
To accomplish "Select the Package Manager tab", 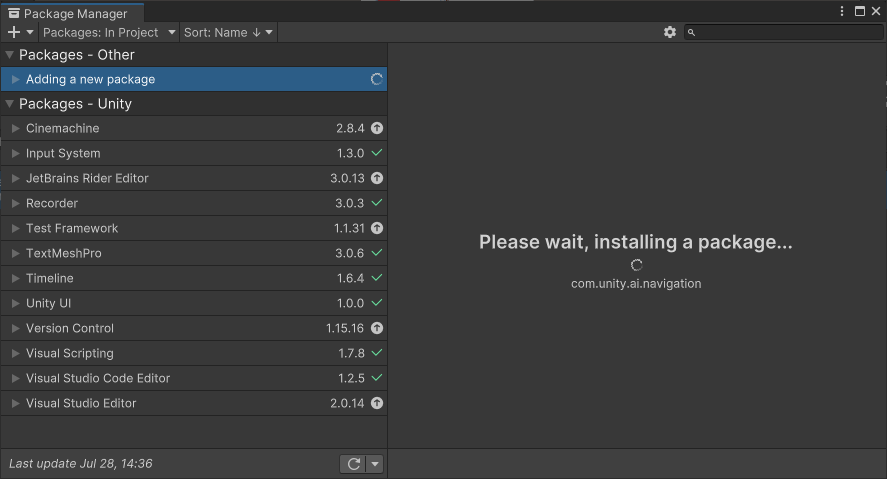I will (72, 13).
